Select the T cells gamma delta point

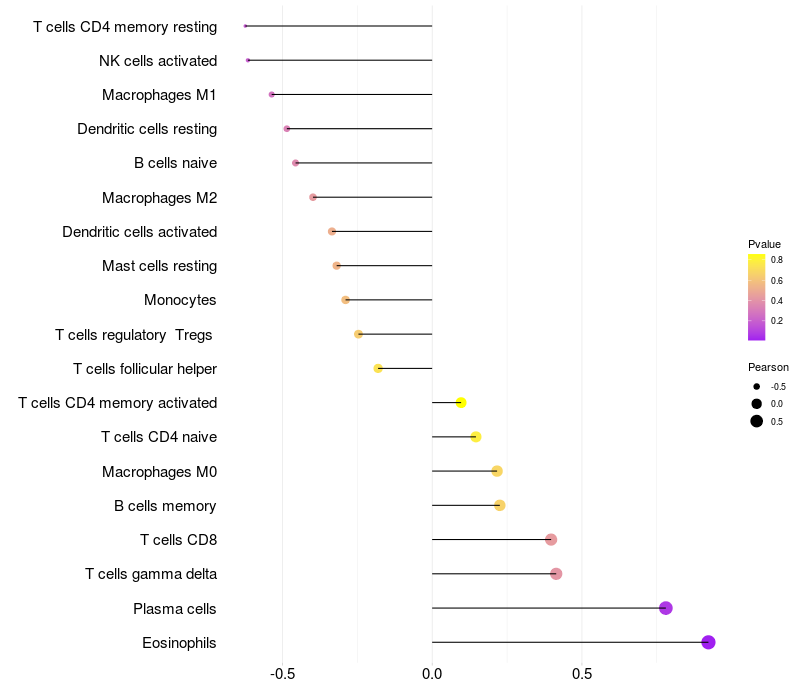click(556, 574)
